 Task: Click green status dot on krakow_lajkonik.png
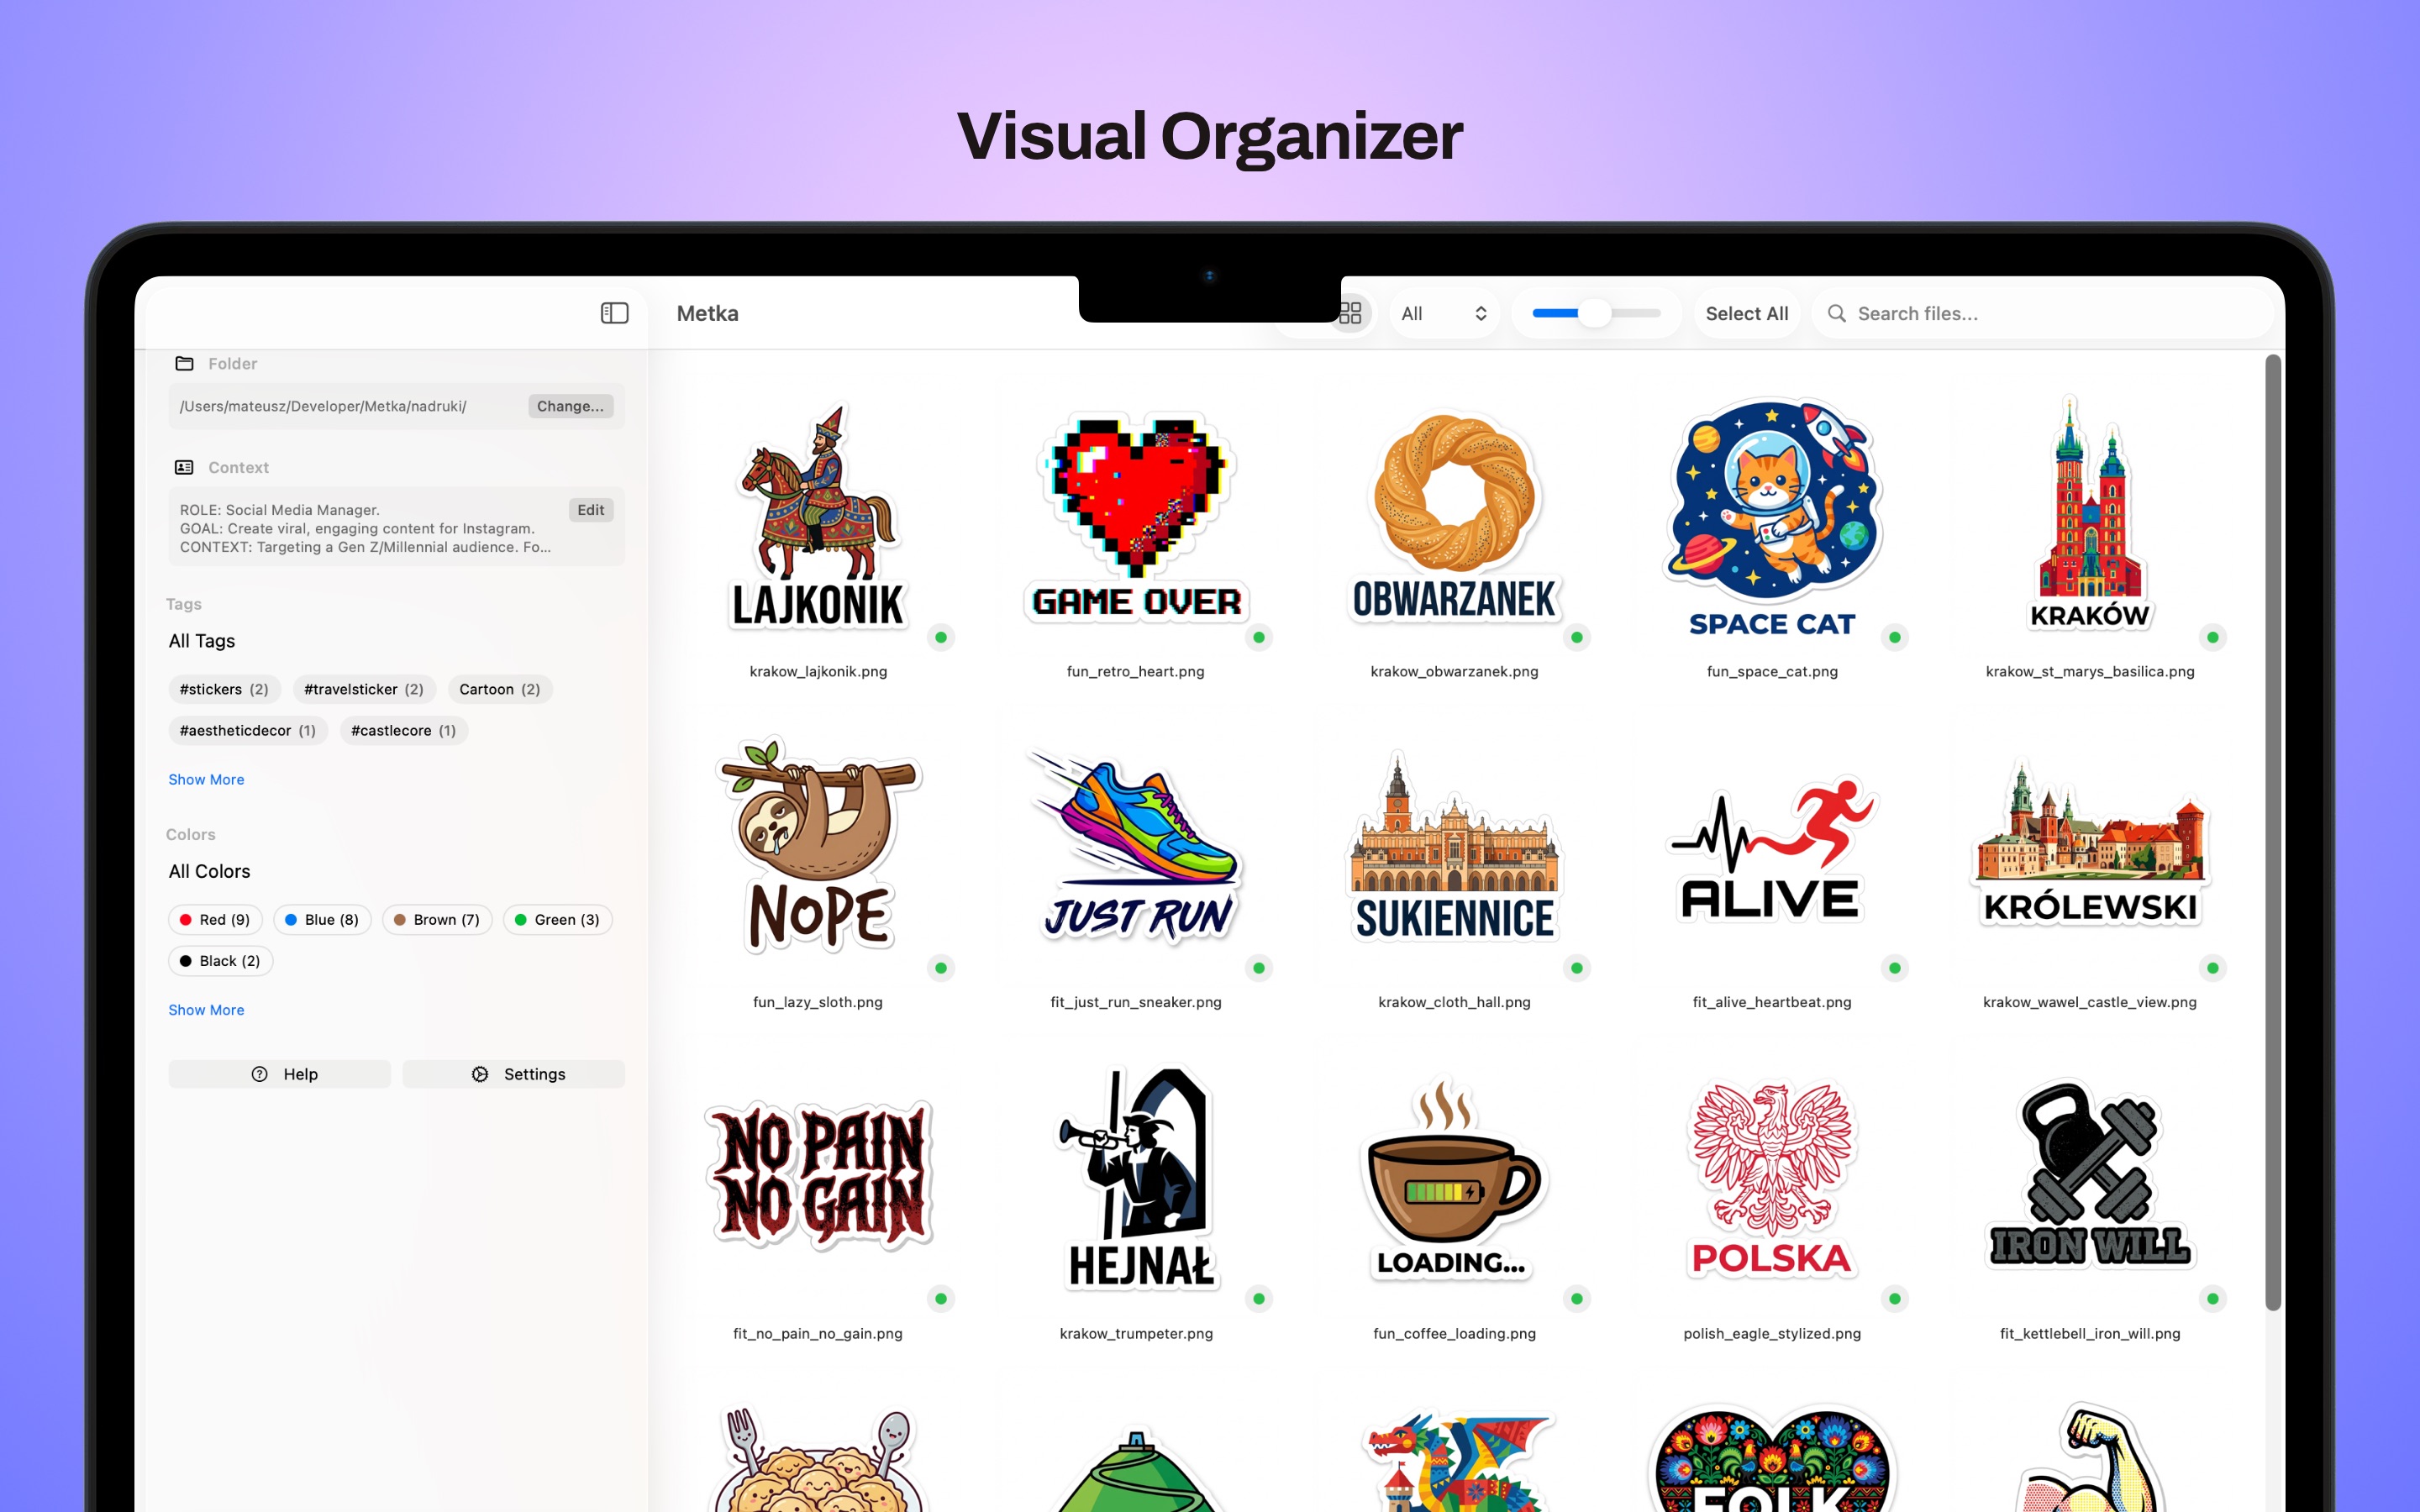(x=940, y=637)
